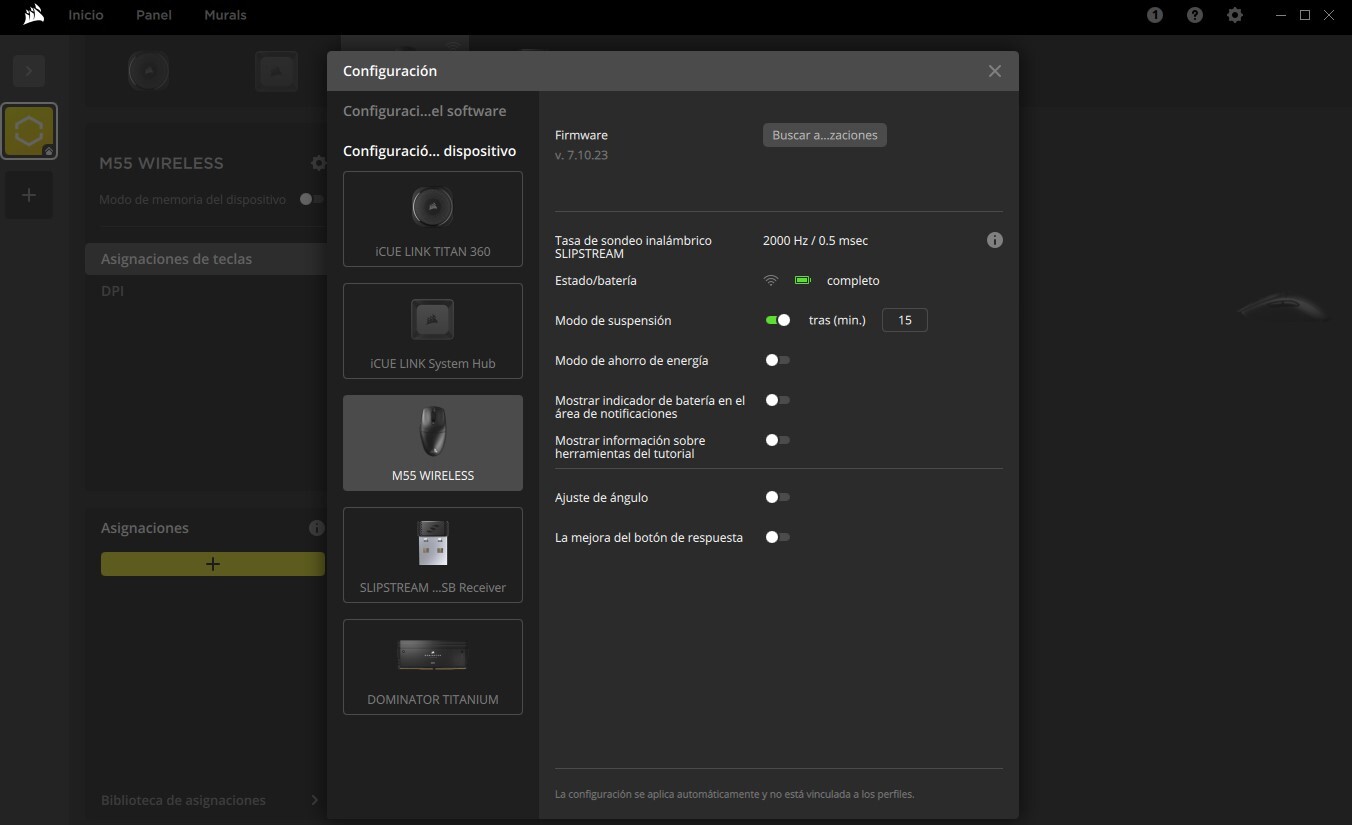Click yellow add assignment plus button
This screenshot has width=1352, height=825.
coord(213,564)
